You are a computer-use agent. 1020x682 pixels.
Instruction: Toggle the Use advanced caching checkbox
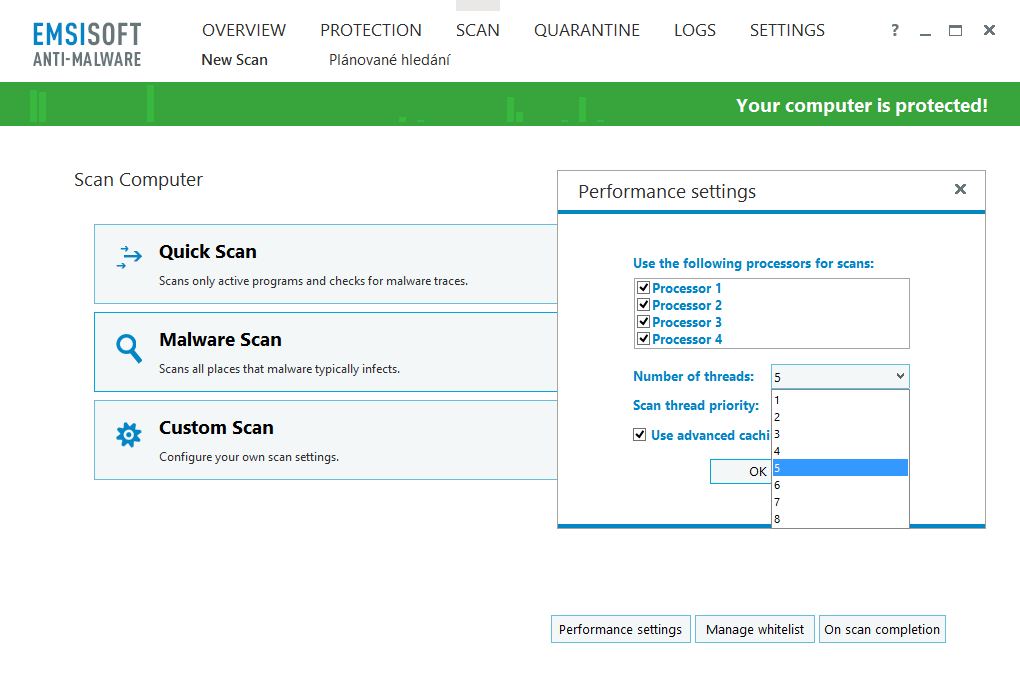click(640, 435)
